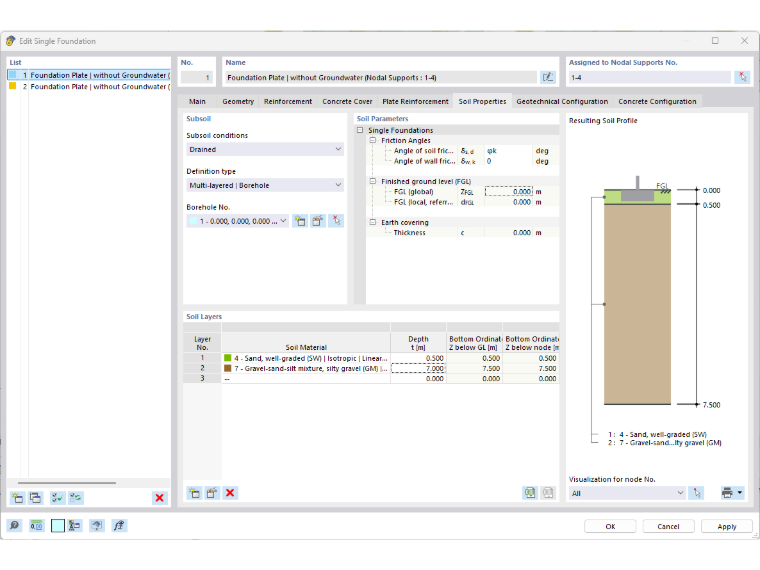Click the units 0.00 icon at bottom

[x=36, y=525]
